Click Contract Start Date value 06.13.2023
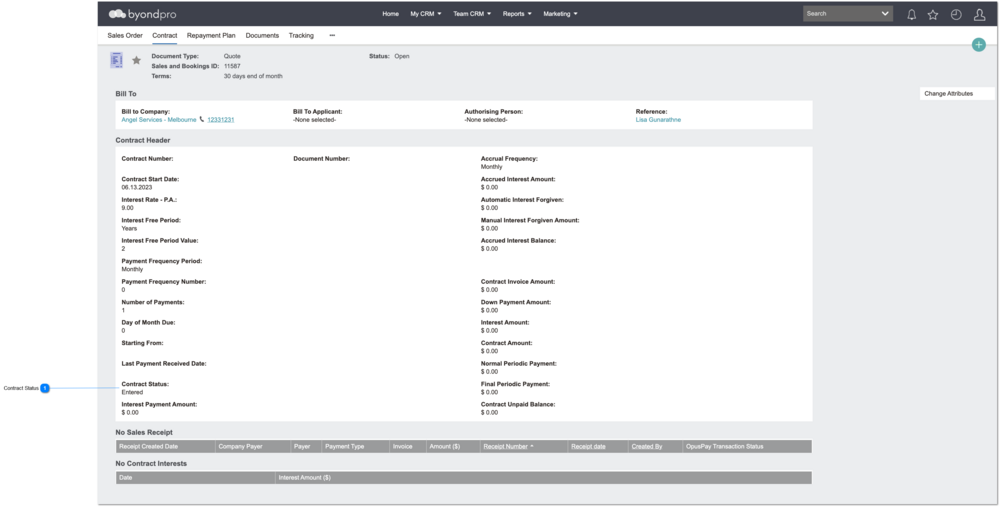The image size is (1000, 507). 136,187
